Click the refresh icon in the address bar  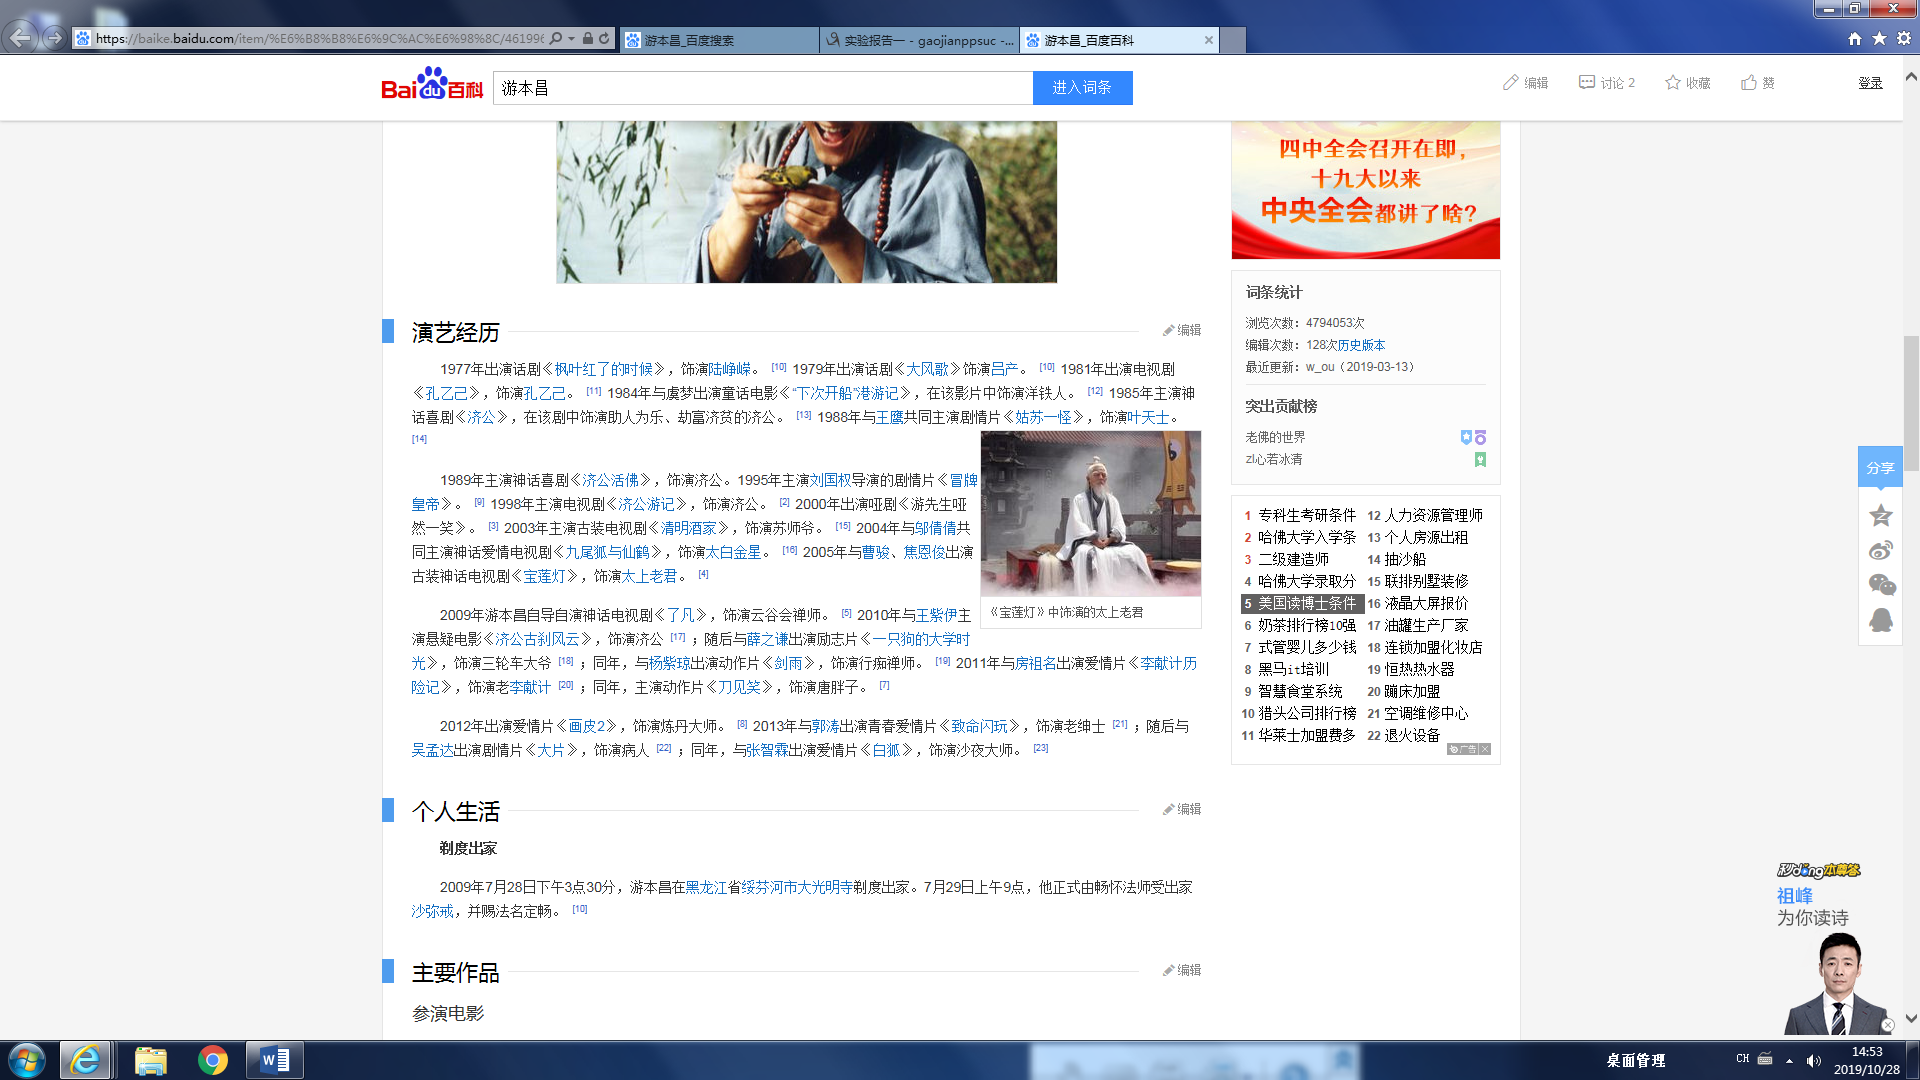pyautogui.click(x=604, y=39)
